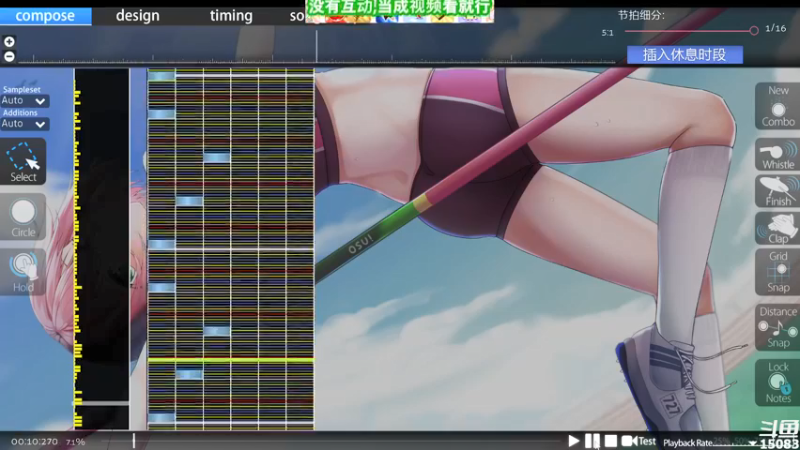Toggle the Finish hitsound

[x=778, y=191]
